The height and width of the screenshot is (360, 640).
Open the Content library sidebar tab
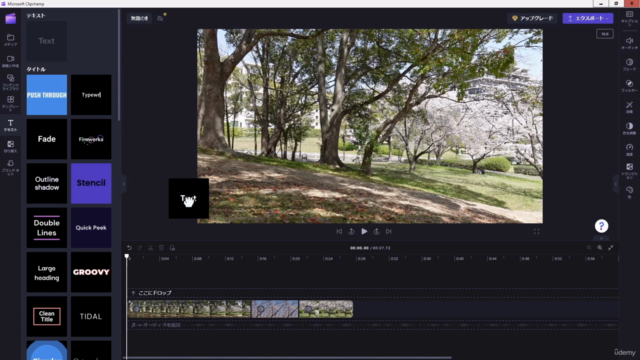11,82
